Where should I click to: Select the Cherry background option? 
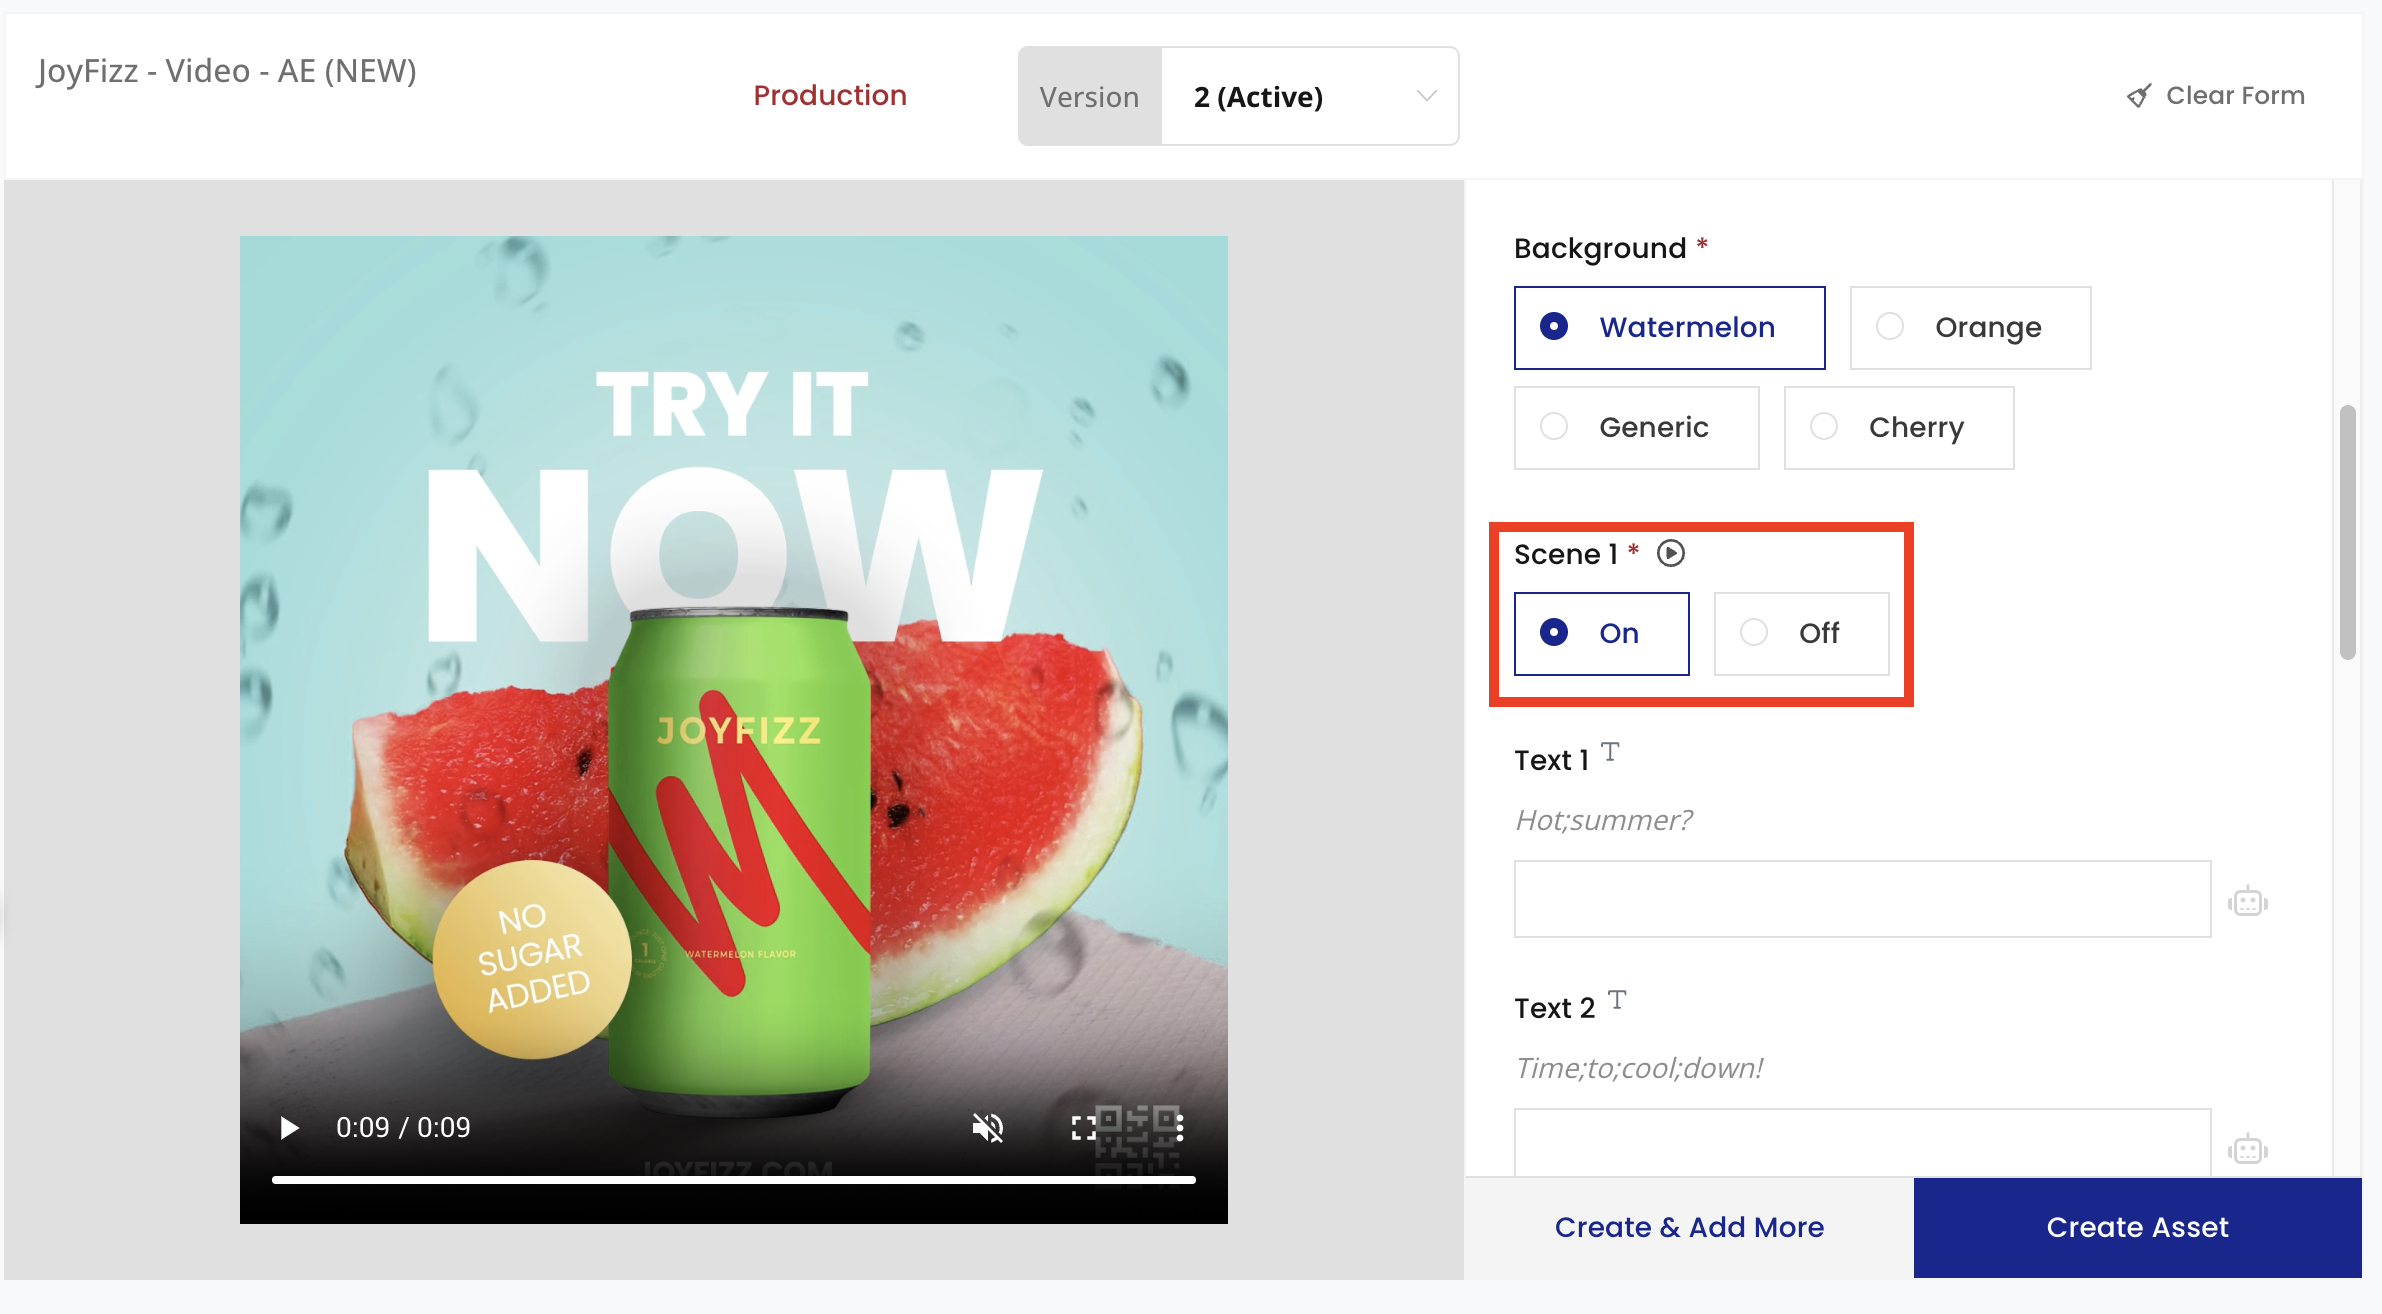point(1898,428)
